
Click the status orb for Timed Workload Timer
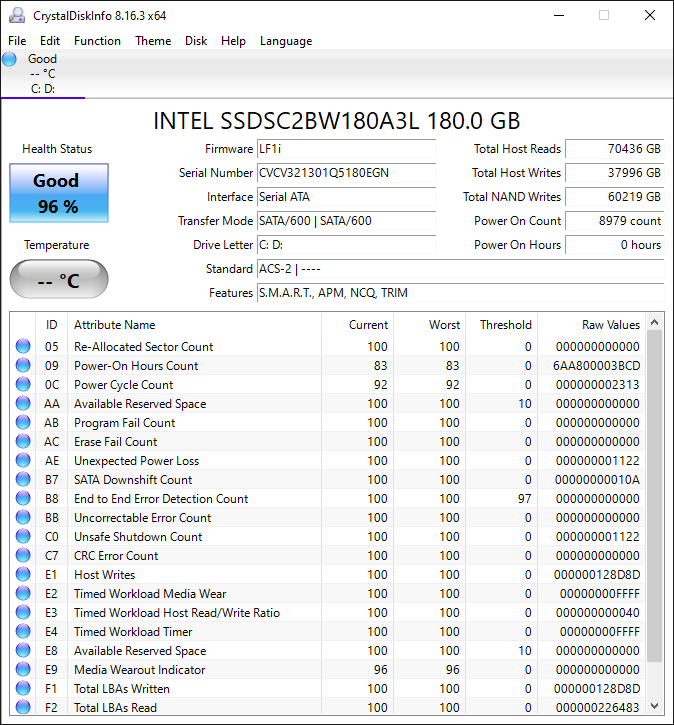coord(23,631)
